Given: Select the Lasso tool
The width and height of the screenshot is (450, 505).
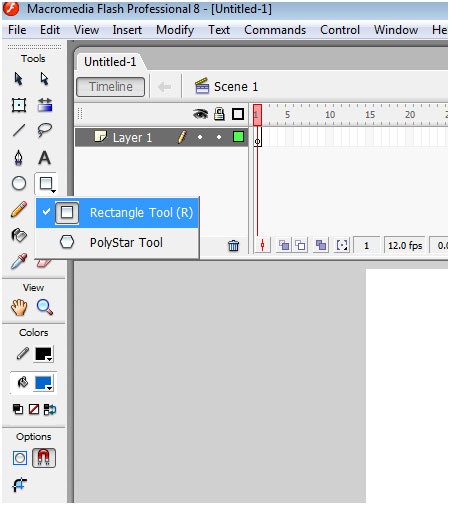Looking at the screenshot, I should tap(44, 130).
